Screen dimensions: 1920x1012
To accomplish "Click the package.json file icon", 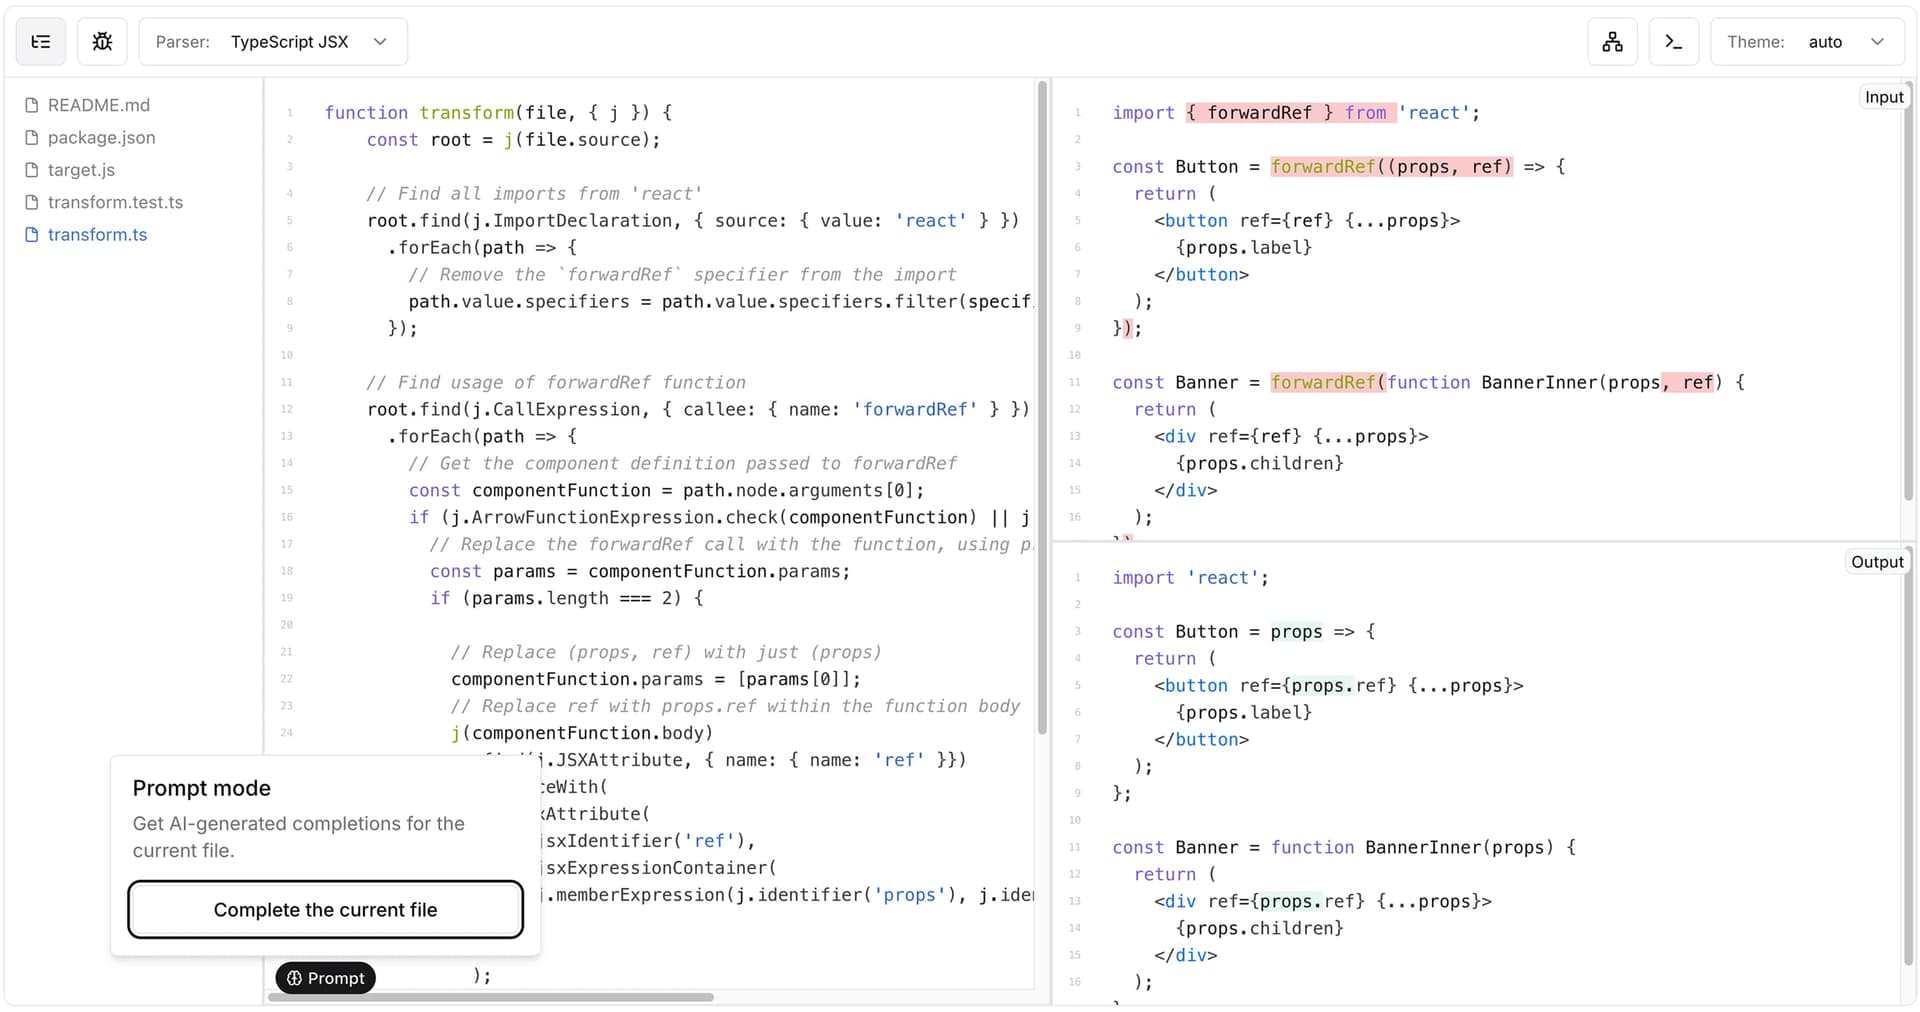I will click(32, 138).
